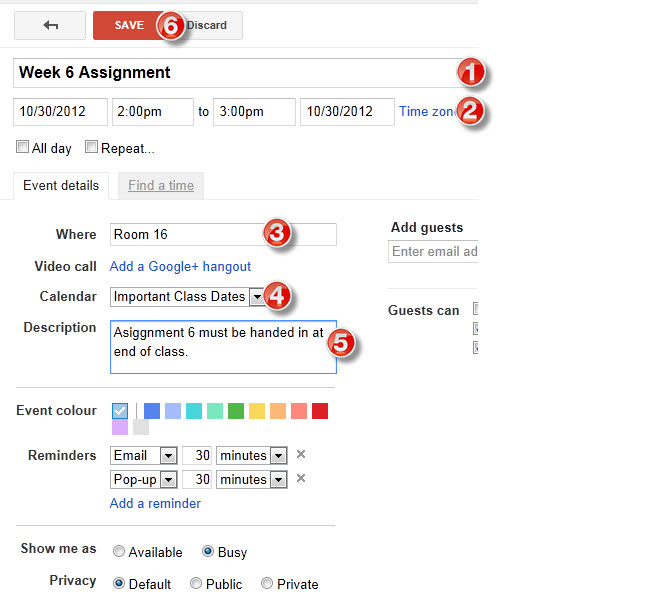Select the Available radio button
The height and width of the screenshot is (597, 650).
point(119,552)
